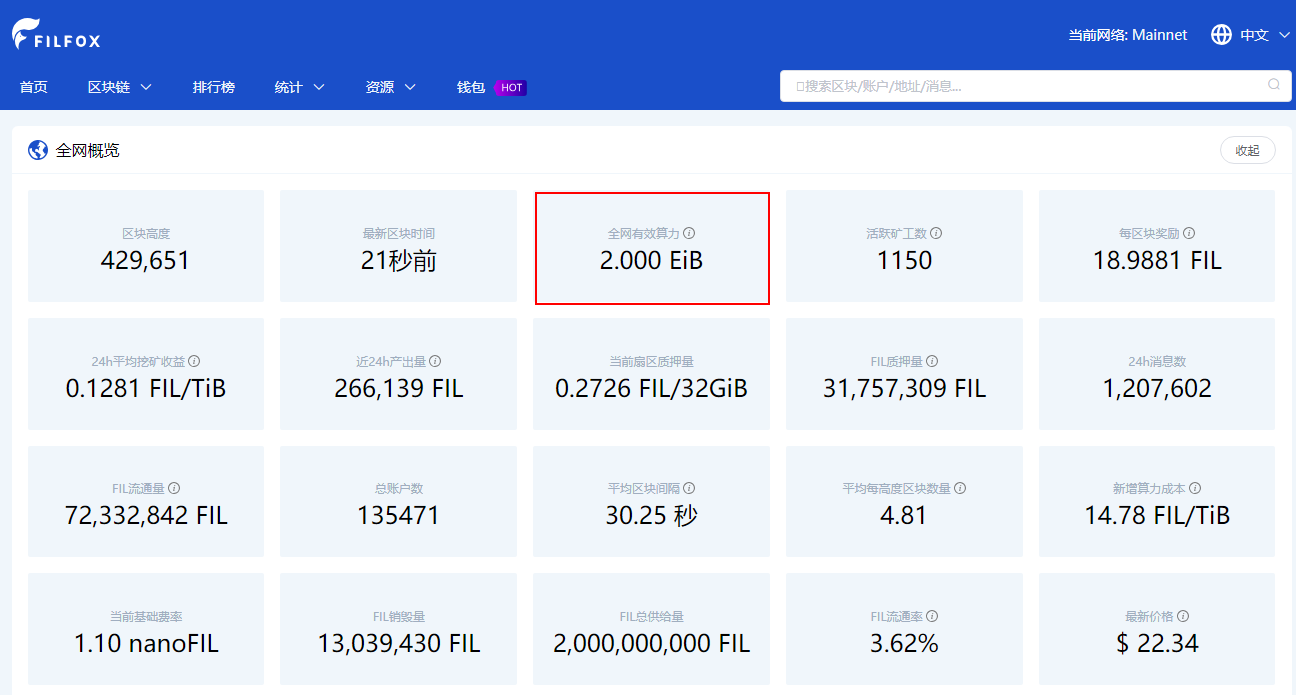This screenshot has height=695, width=1296.
Task: Click info icon next to FIL流通率
Action: pyautogui.click(x=932, y=616)
